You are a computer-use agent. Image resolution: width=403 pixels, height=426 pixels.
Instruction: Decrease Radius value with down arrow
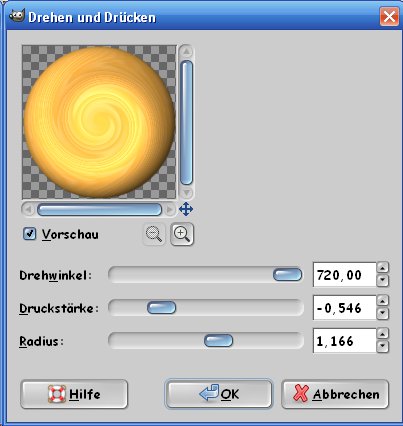(x=383, y=346)
